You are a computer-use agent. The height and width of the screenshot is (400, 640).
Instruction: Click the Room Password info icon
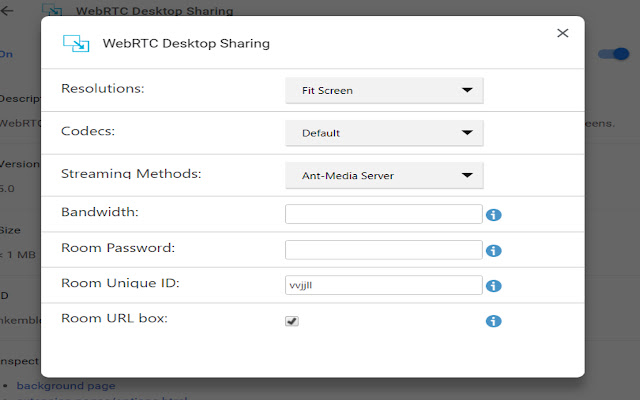[x=493, y=251]
